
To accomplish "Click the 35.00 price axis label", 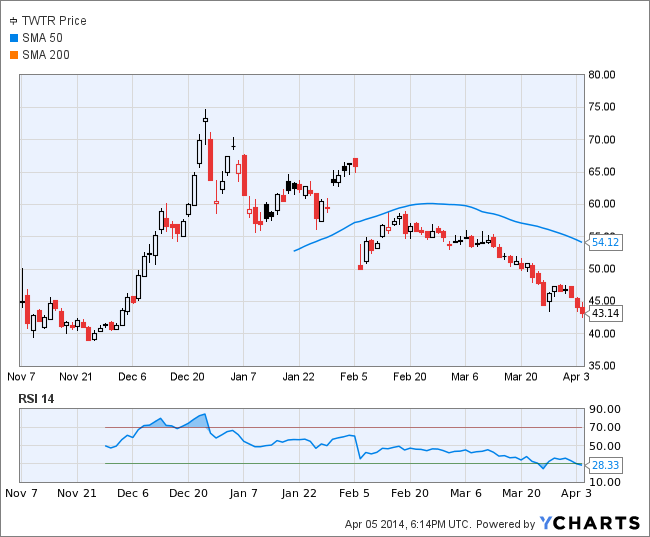I will (601, 366).
